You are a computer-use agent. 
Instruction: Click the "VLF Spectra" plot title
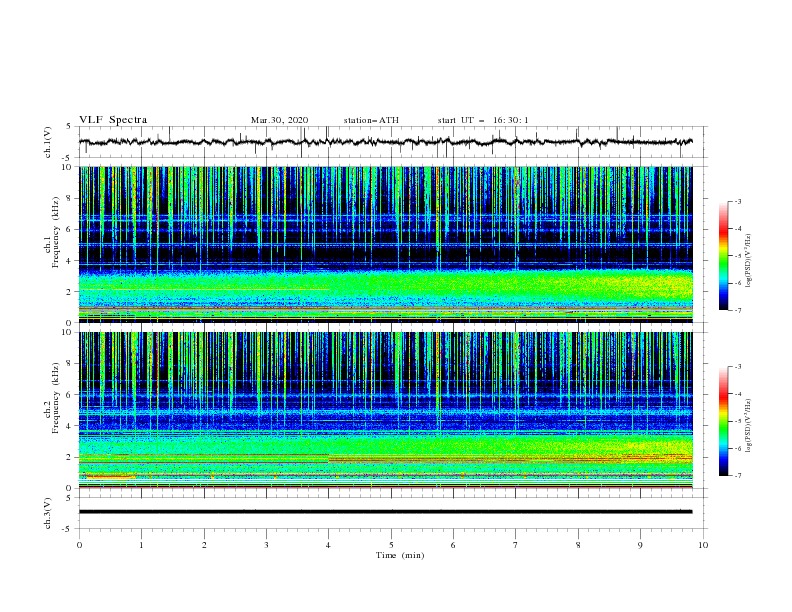pyautogui.click(x=113, y=120)
